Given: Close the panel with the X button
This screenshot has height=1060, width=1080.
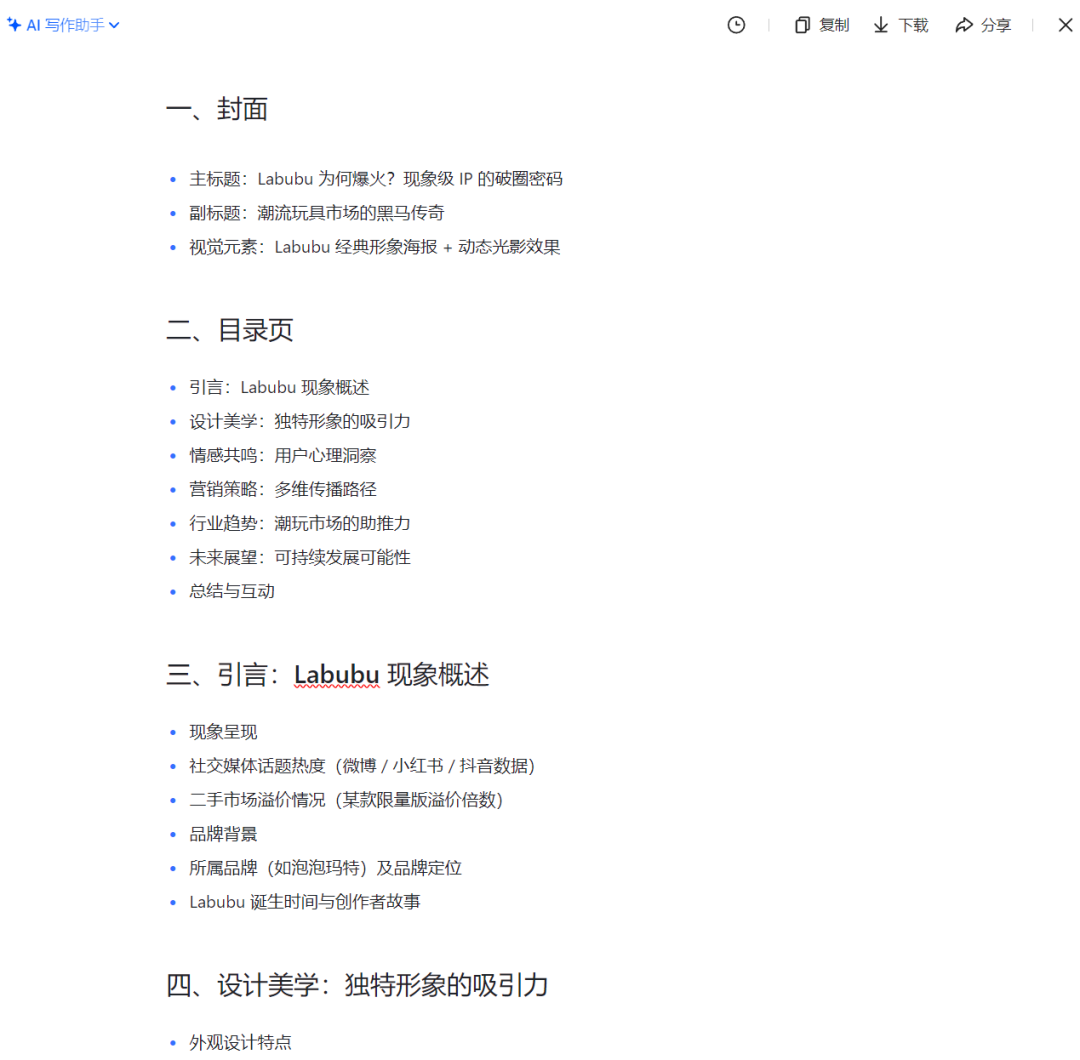Looking at the screenshot, I should coord(1065,24).
